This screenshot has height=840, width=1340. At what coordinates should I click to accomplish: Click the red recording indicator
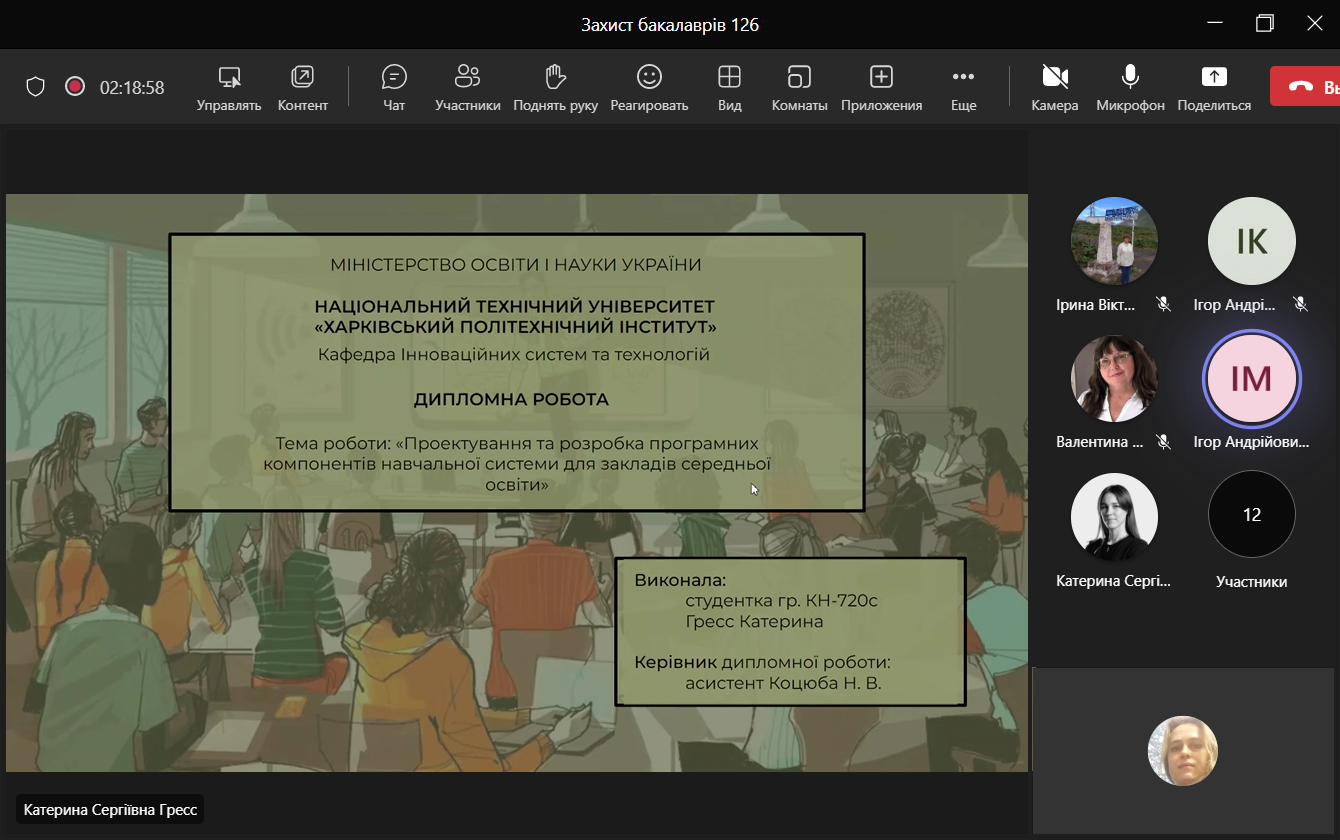pyautogui.click(x=75, y=87)
